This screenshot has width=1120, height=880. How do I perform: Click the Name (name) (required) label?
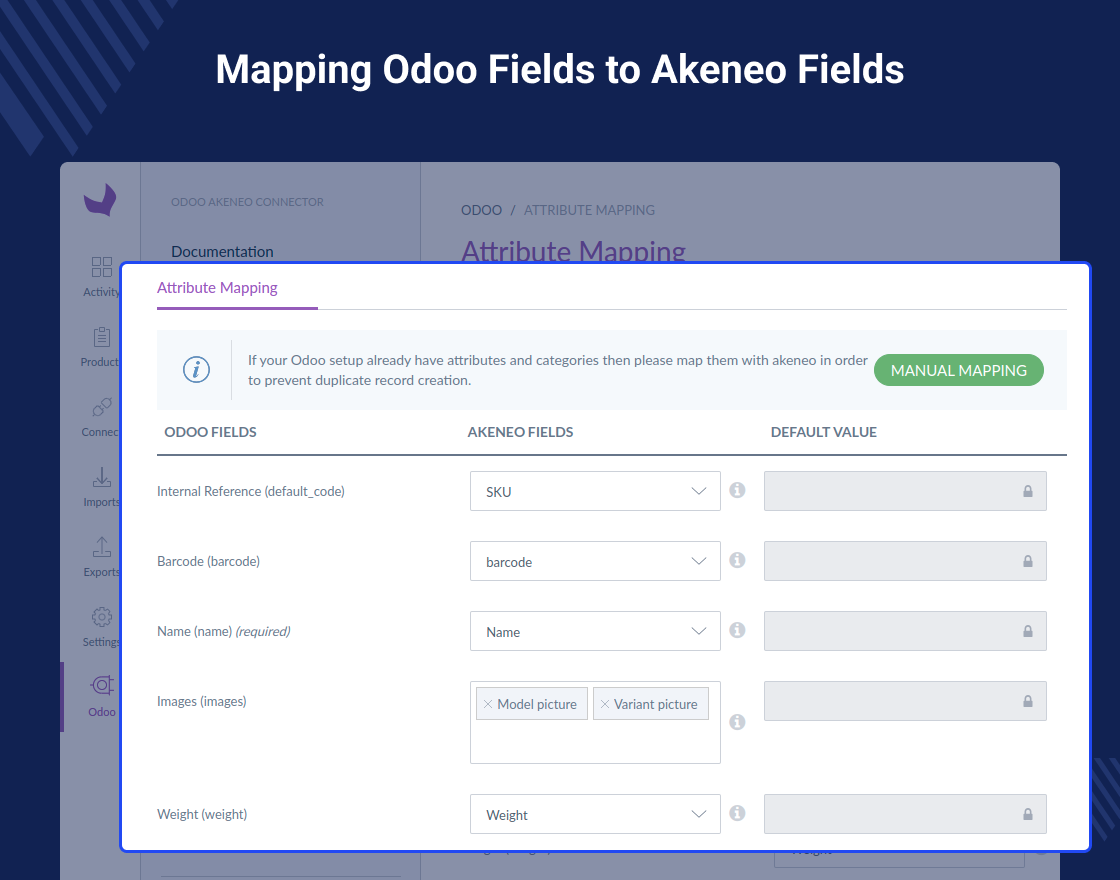coord(224,631)
